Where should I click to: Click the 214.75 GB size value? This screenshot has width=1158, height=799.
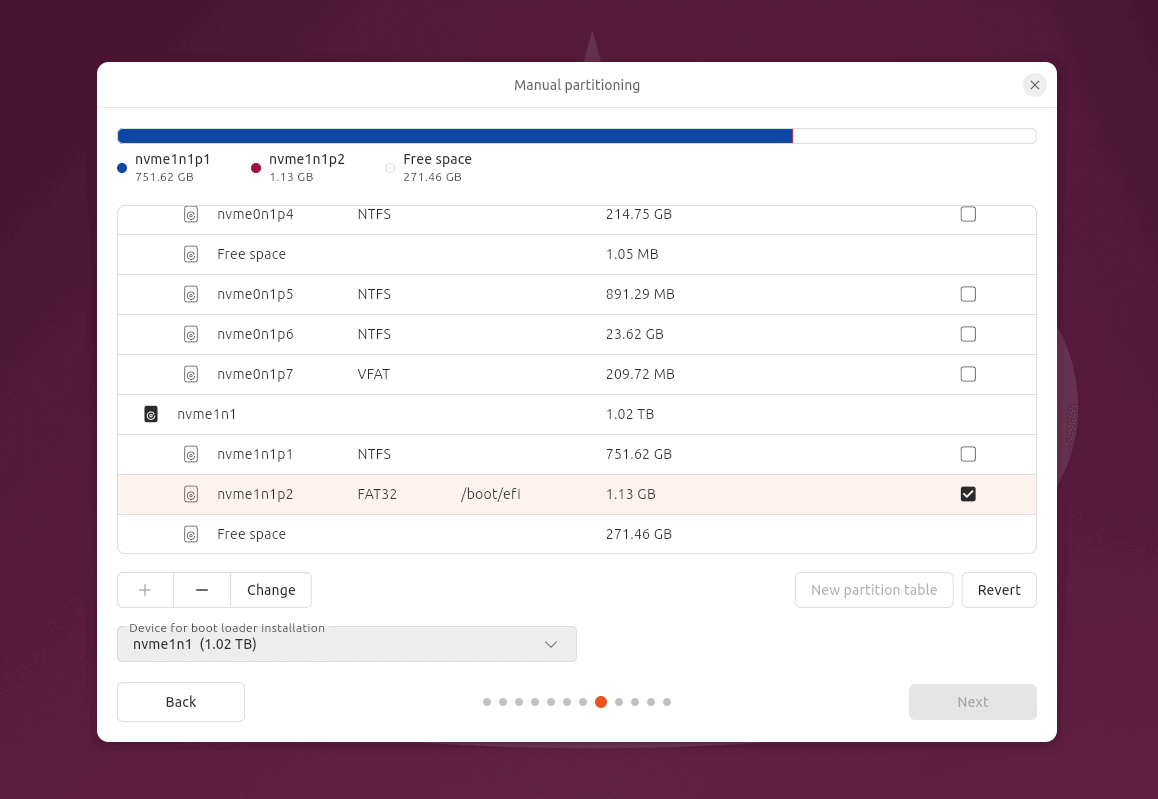click(639, 214)
